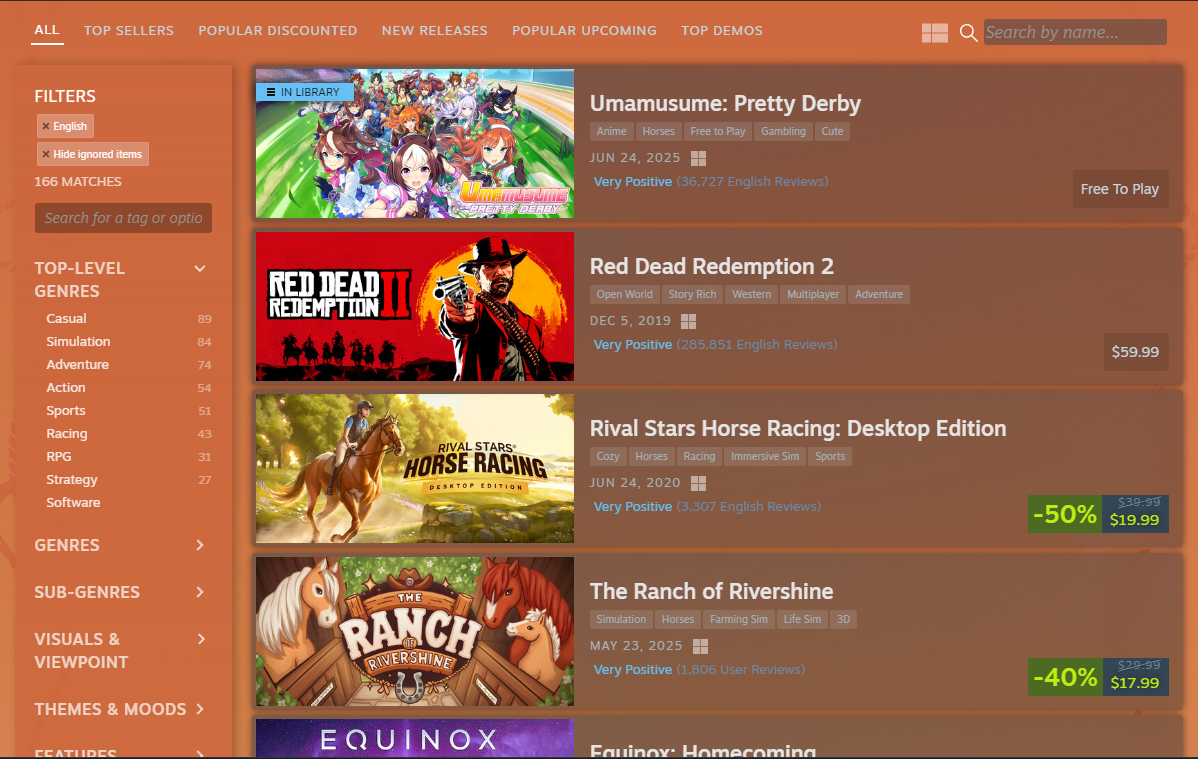1198x759 pixels.
Task: Open the Popular Upcoming tab
Action: pos(584,31)
